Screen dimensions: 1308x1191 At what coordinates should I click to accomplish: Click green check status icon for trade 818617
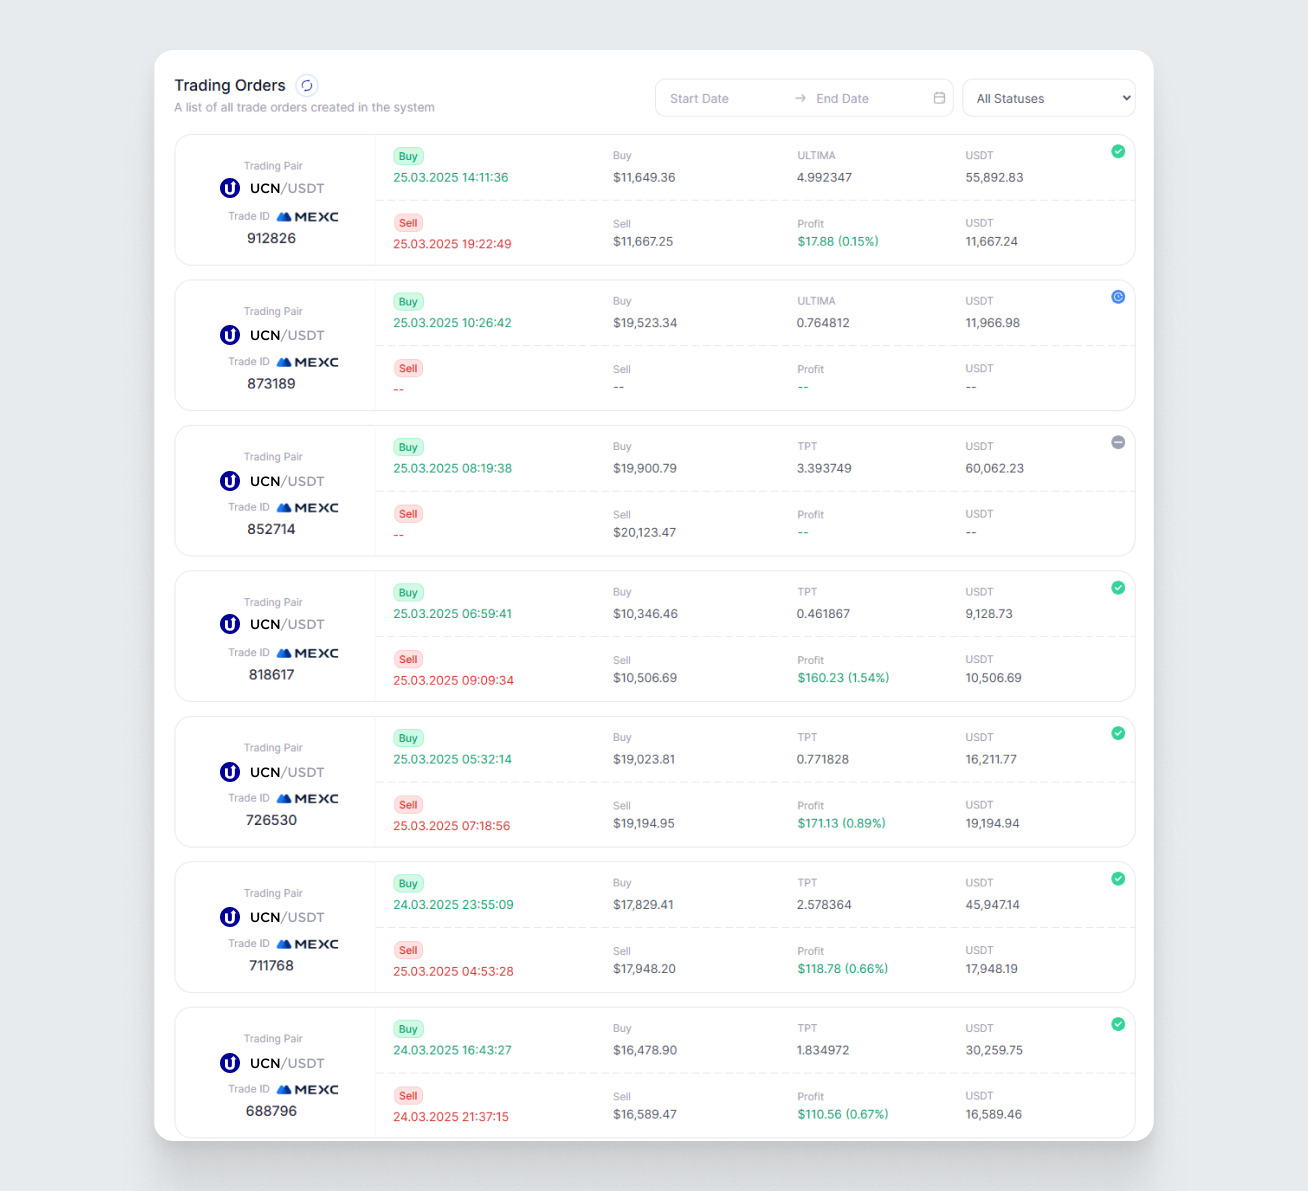(1118, 588)
